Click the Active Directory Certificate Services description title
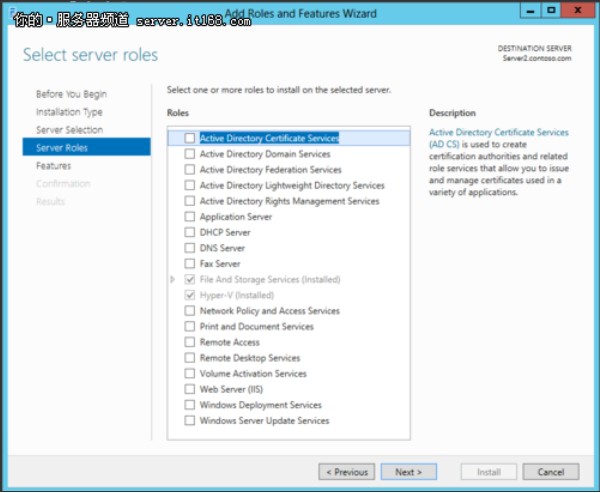The width and height of the screenshot is (600, 493). 499,138
